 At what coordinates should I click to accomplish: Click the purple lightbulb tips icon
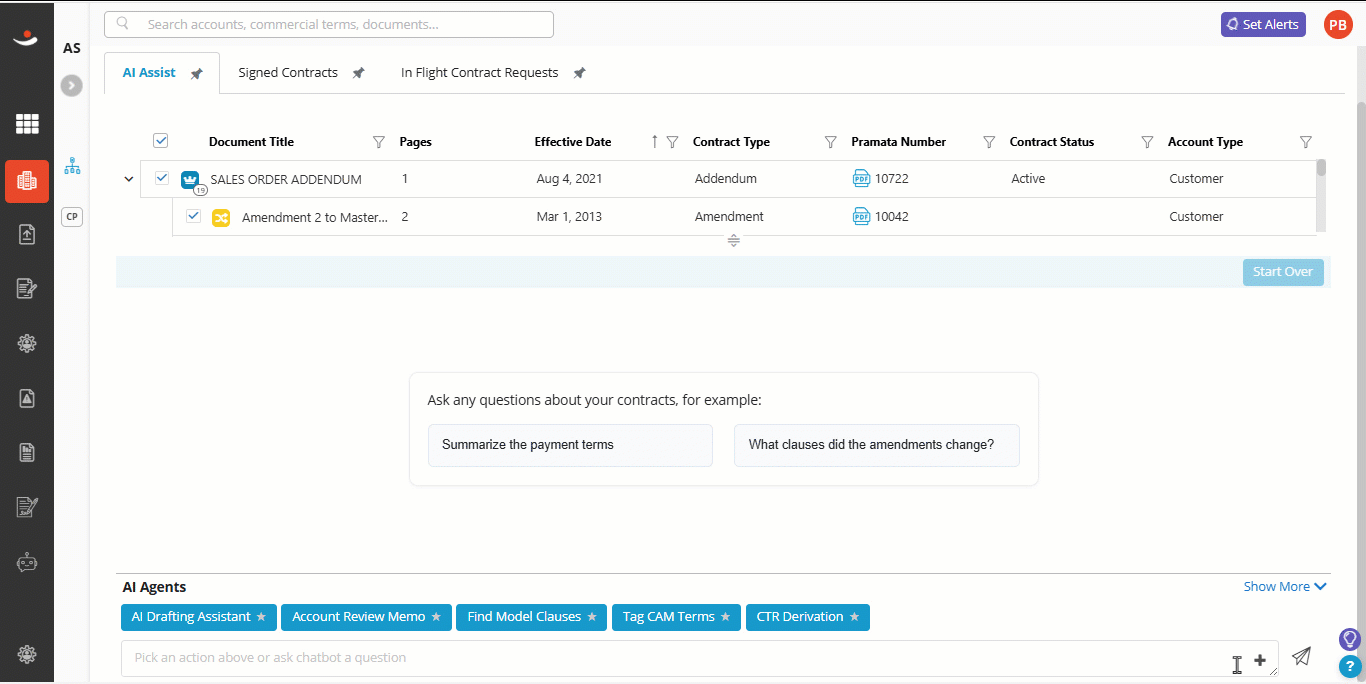tap(1350, 639)
